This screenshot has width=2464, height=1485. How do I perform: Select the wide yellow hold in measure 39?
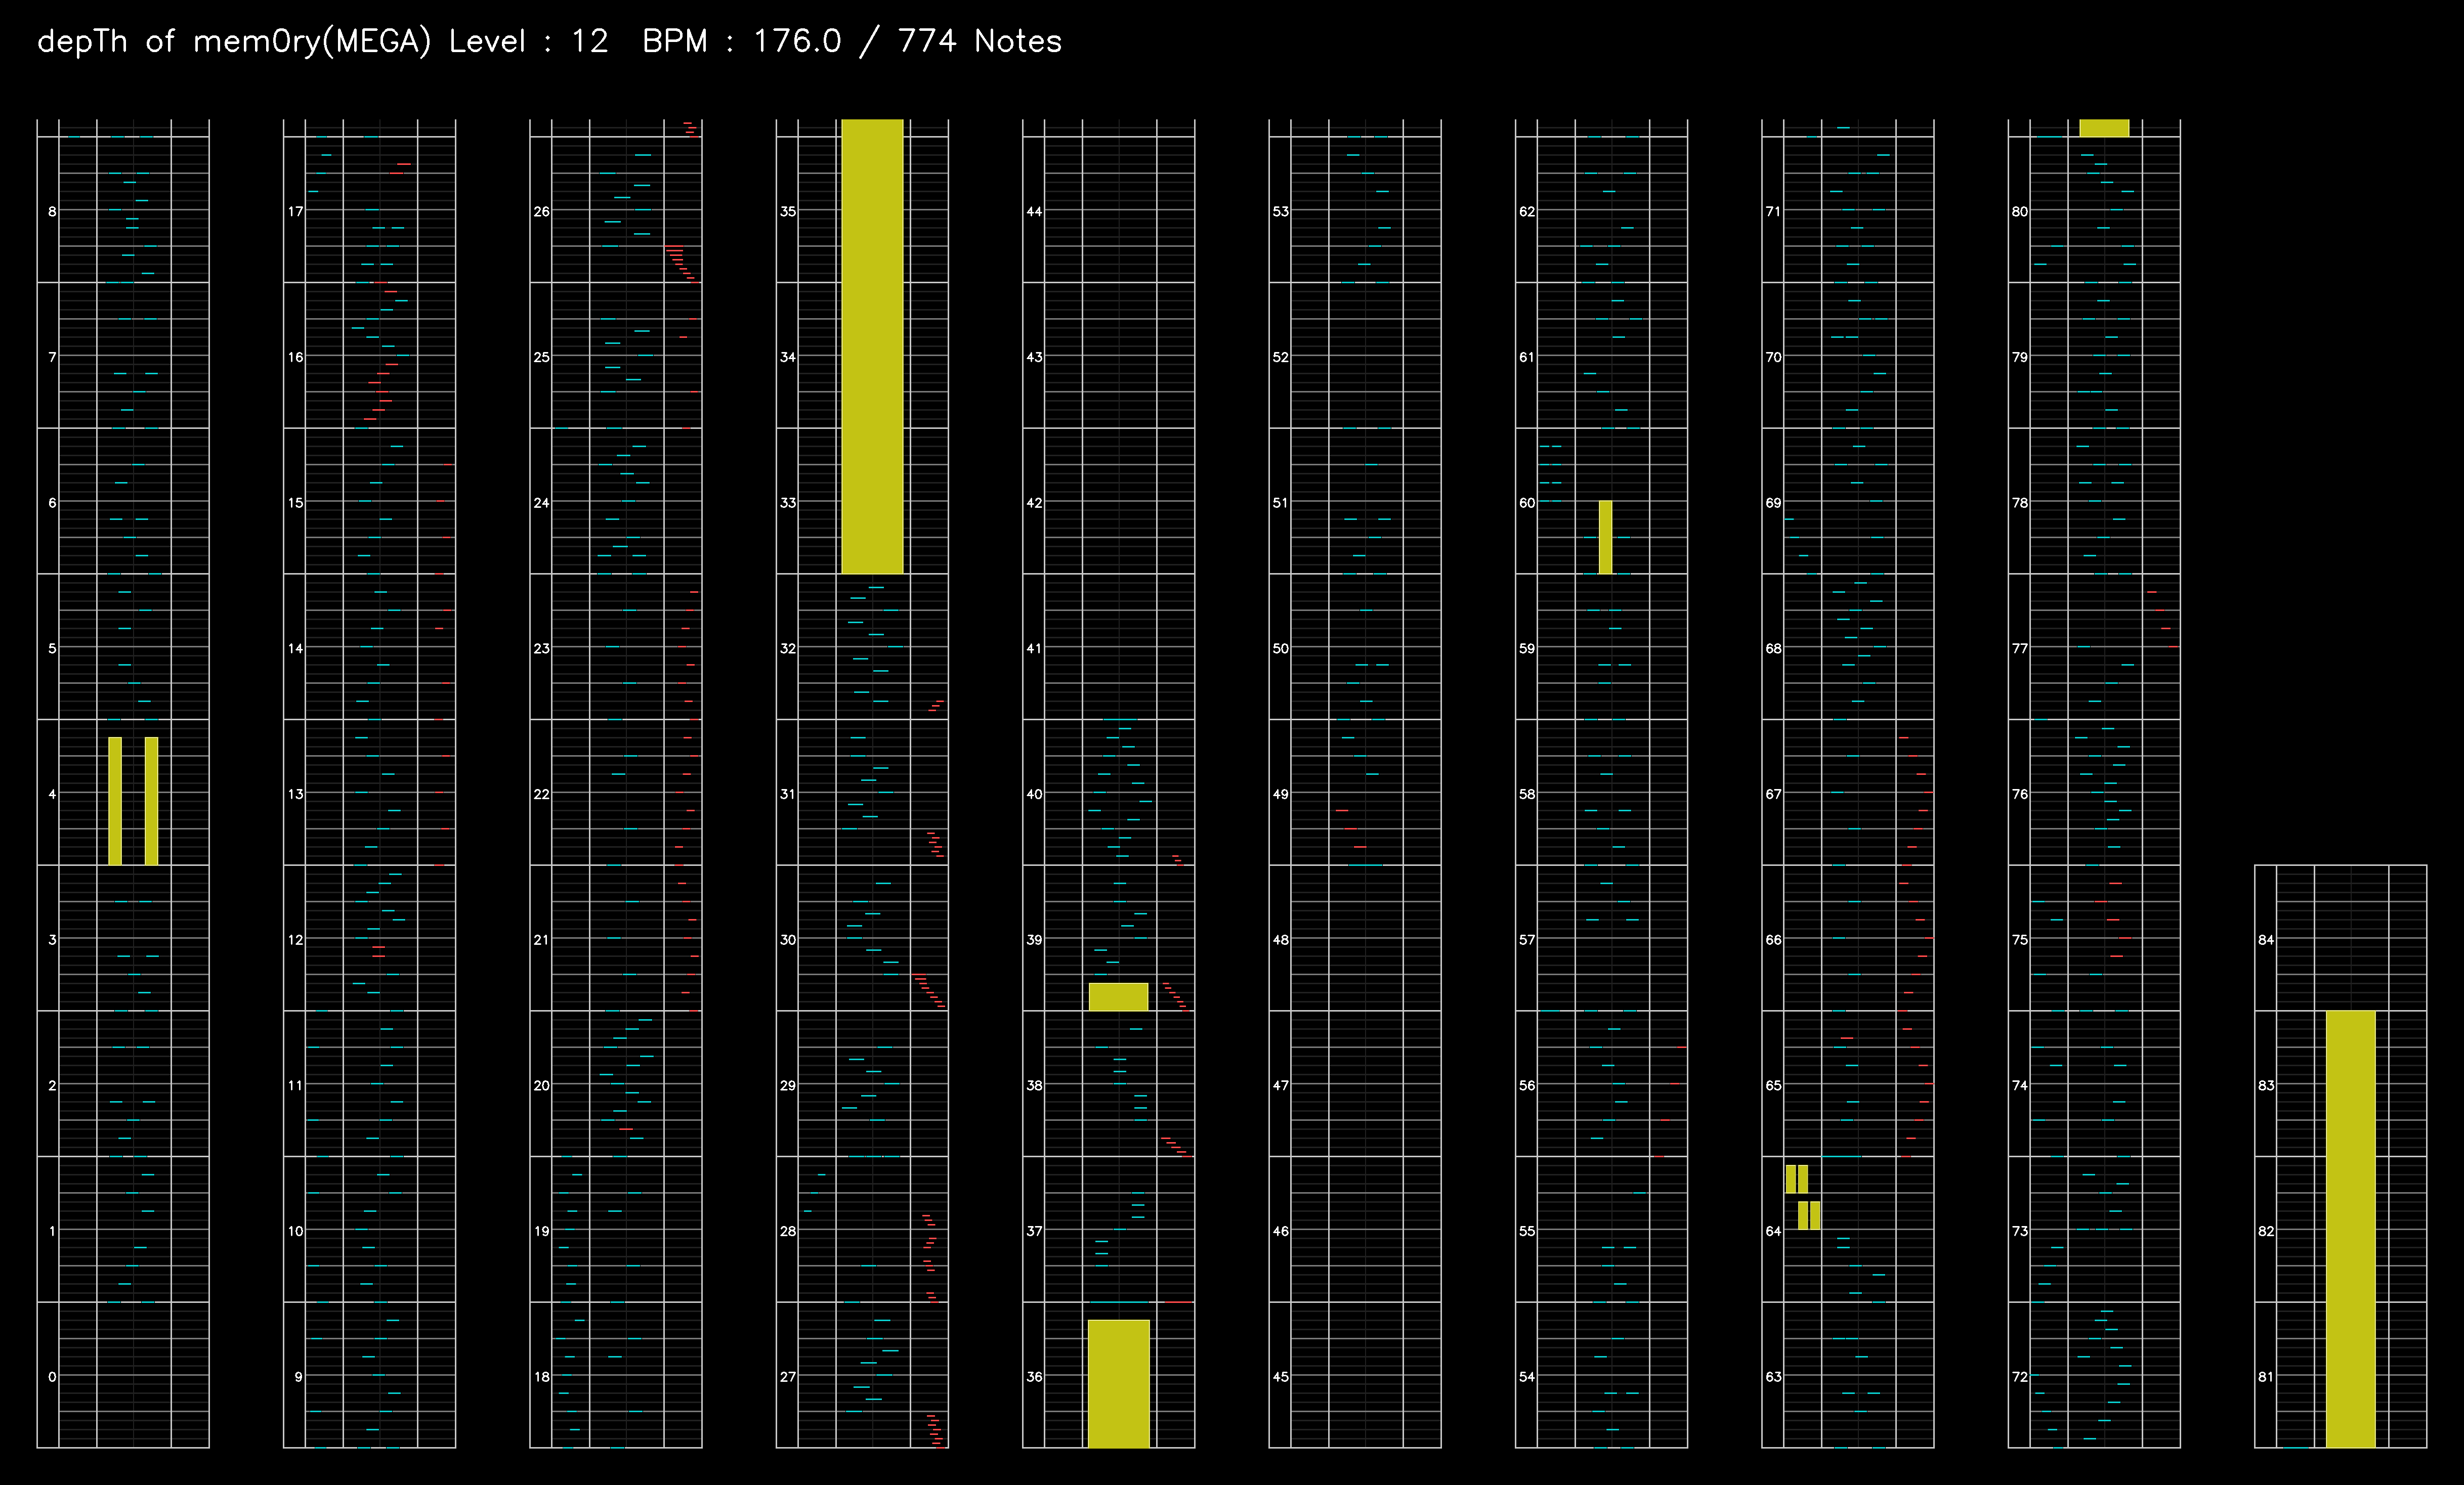click(x=1118, y=997)
